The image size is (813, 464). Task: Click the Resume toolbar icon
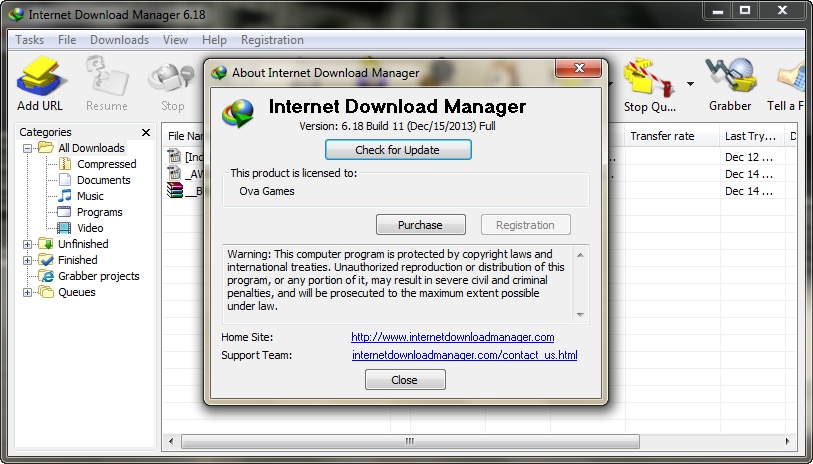point(107,83)
